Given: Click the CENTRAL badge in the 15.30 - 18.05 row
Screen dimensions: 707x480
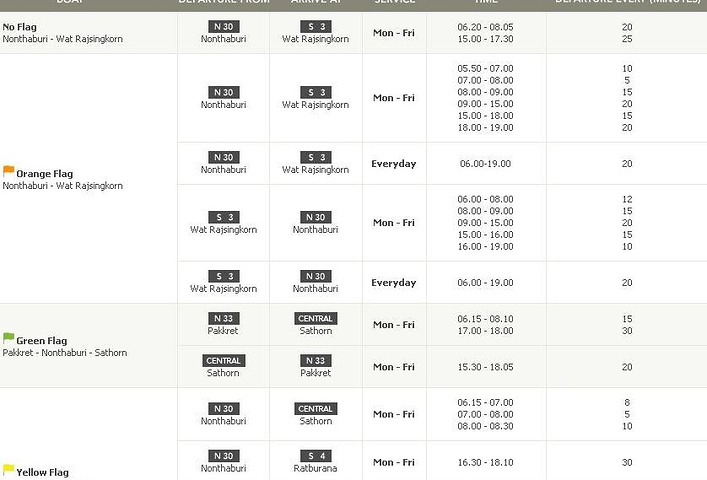Looking at the screenshot, I should [x=223, y=361].
